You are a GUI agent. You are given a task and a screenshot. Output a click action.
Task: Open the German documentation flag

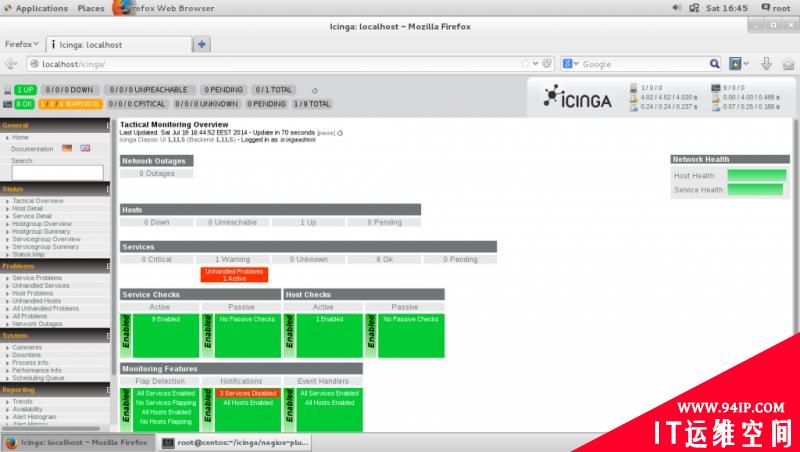pos(67,148)
